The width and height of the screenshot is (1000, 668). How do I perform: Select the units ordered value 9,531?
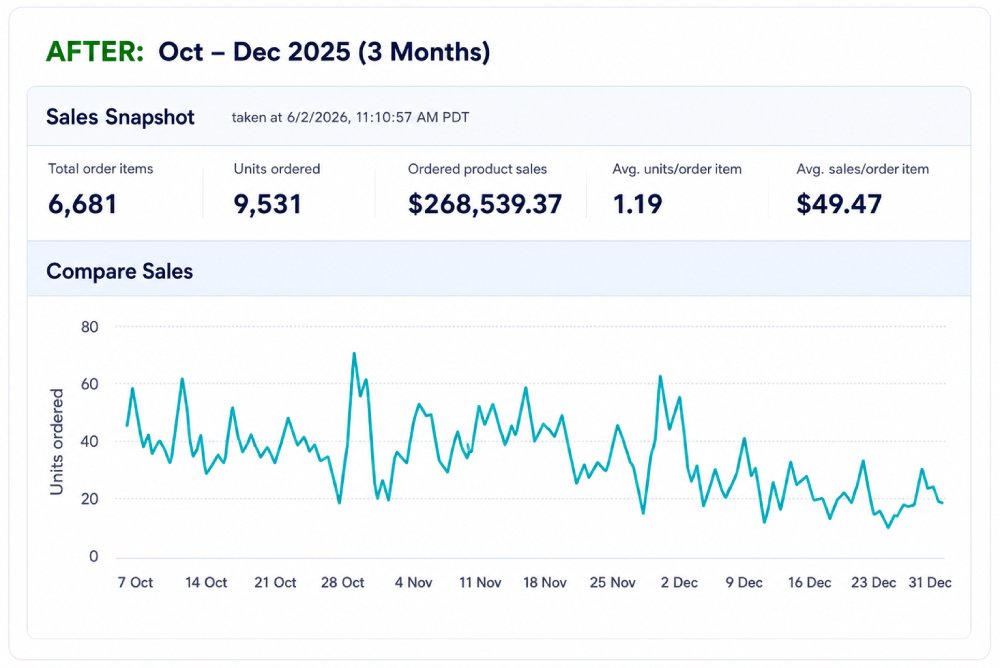[x=267, y=204]
